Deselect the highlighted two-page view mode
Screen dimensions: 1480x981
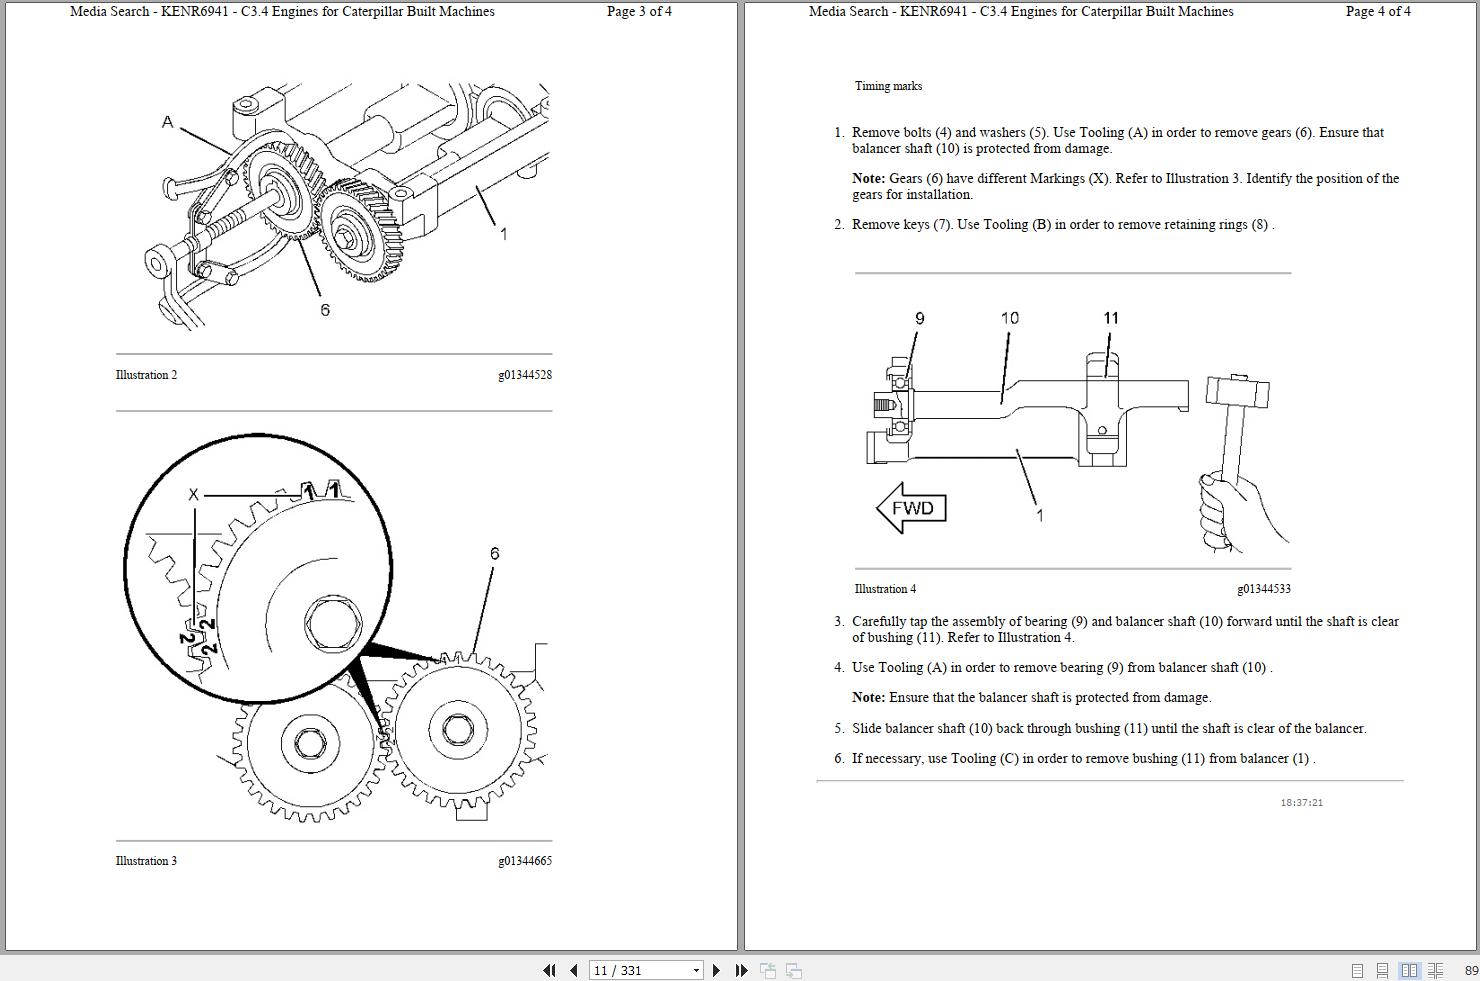click(1408, 970)
